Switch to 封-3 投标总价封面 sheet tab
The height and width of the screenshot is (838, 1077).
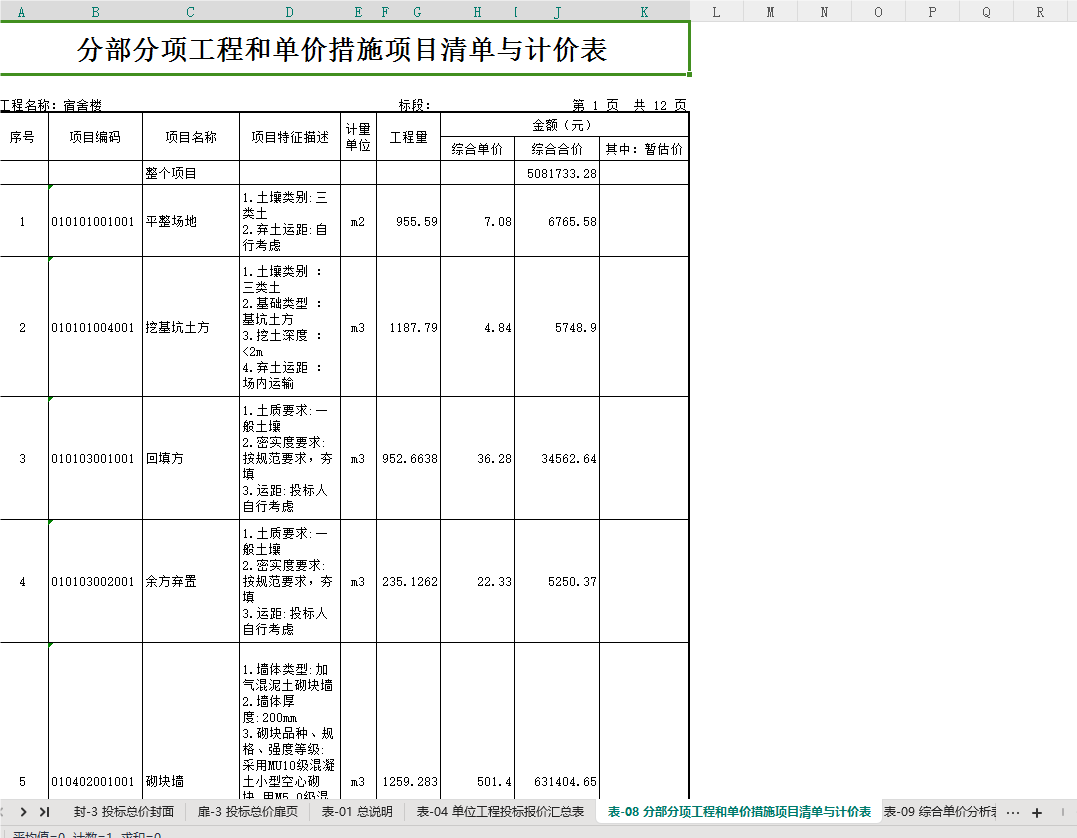124,812
